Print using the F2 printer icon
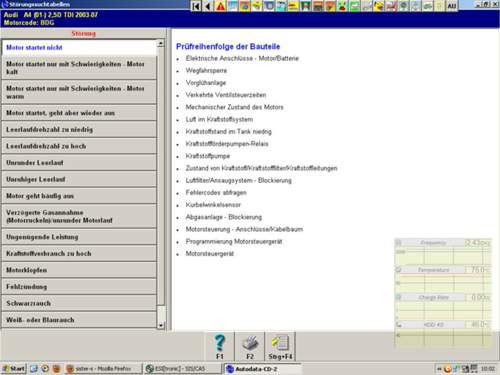 [250, 347]
